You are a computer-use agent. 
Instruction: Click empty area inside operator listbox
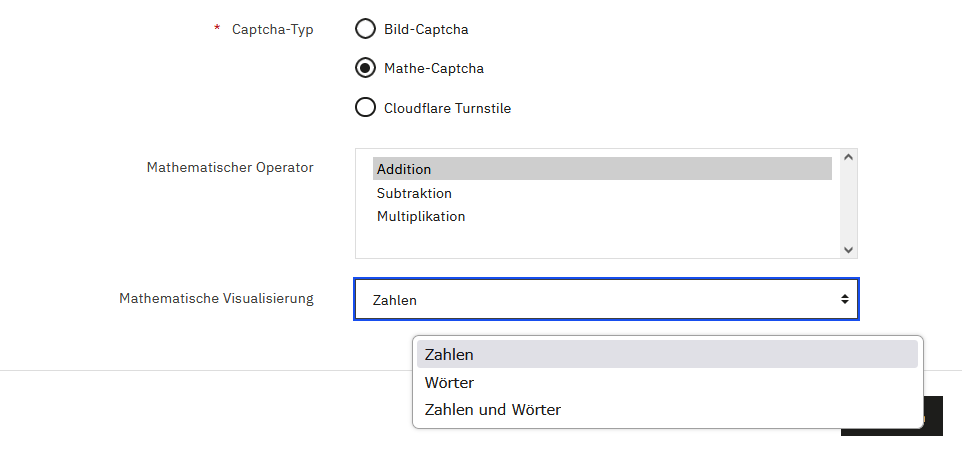click(602, 242)
